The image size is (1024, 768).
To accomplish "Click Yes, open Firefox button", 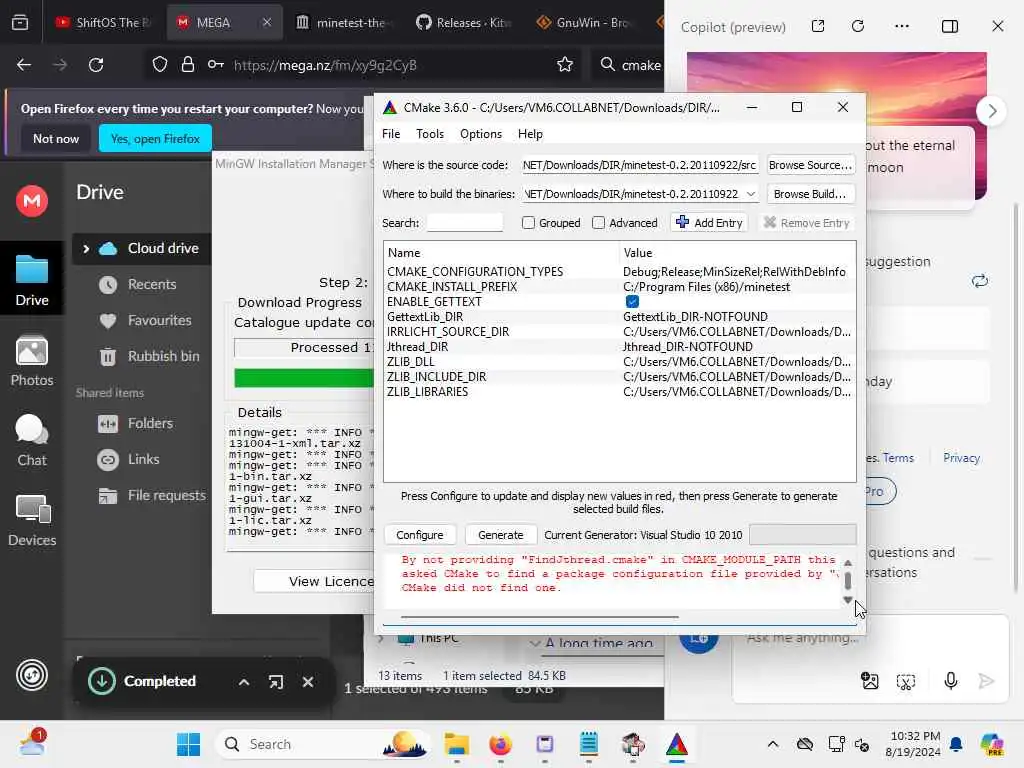I will tap(155, 138).
